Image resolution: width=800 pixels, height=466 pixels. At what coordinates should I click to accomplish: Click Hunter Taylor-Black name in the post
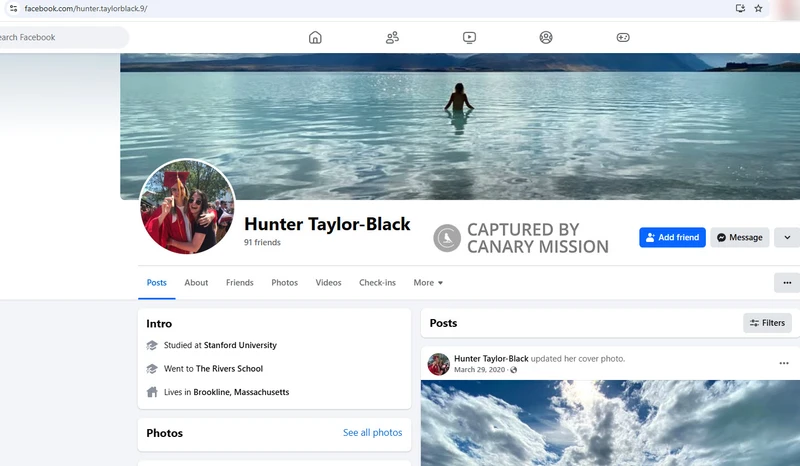pyautogui.click(x=491, y=359)
